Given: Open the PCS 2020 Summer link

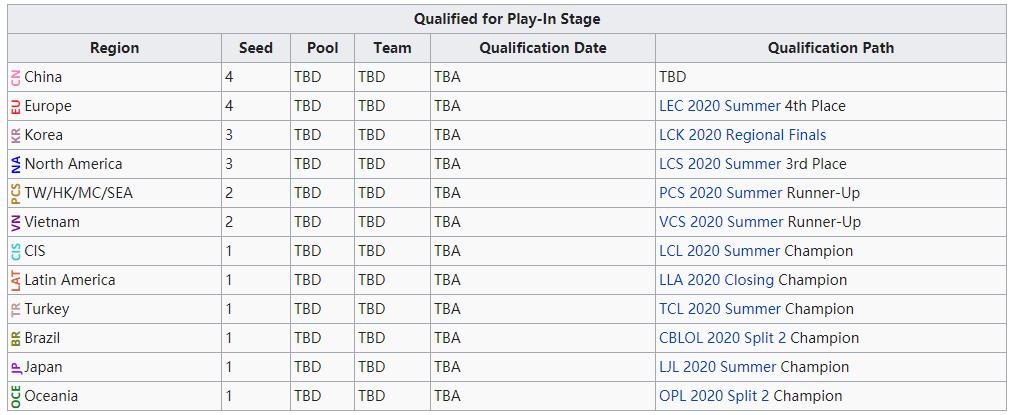Looking at the screenshot, I should pos(720,193).
